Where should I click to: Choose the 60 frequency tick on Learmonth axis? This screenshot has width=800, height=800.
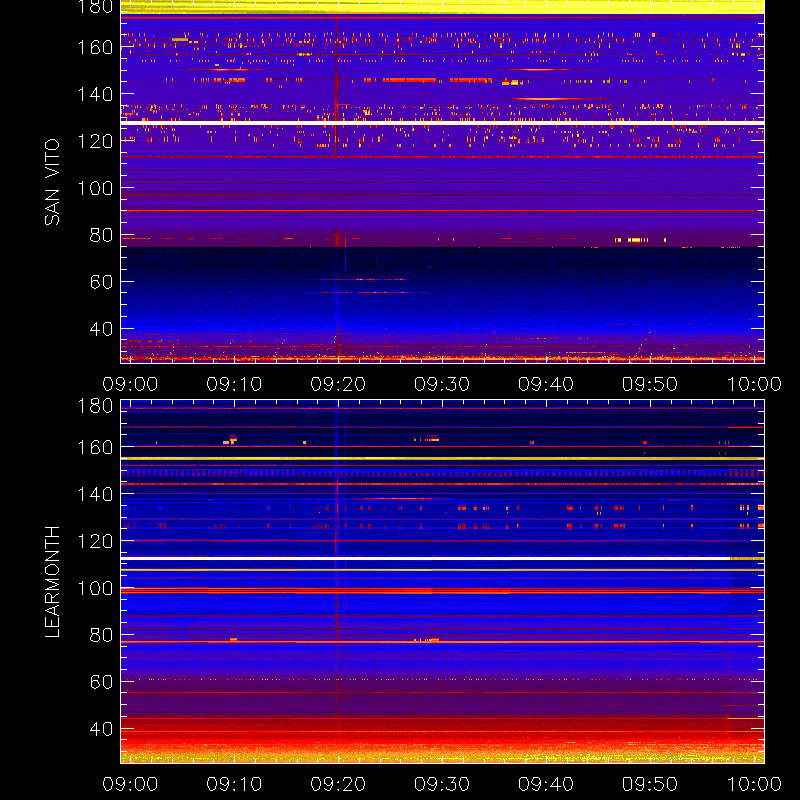click(101, 682)
